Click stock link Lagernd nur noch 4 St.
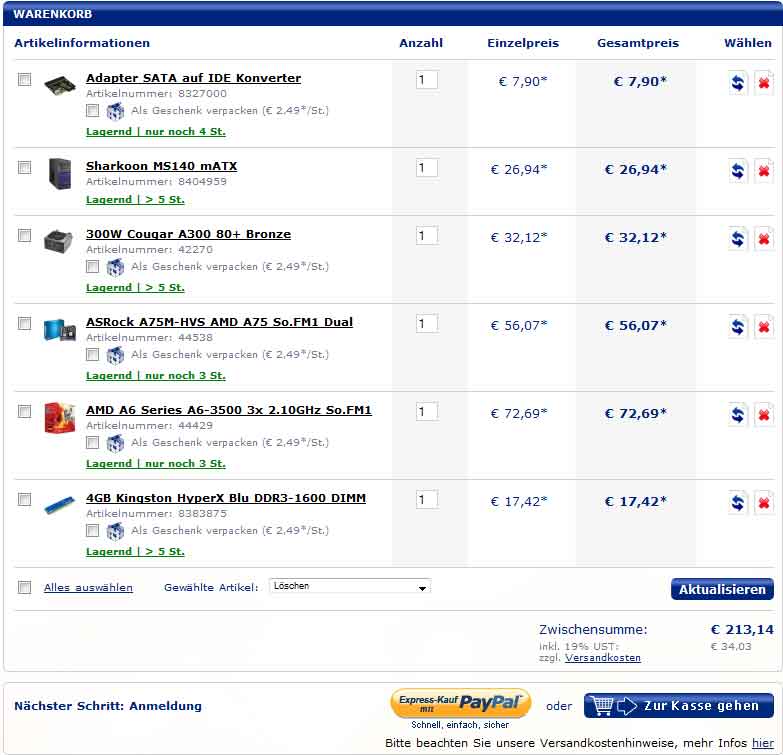 tap(156, 132)
